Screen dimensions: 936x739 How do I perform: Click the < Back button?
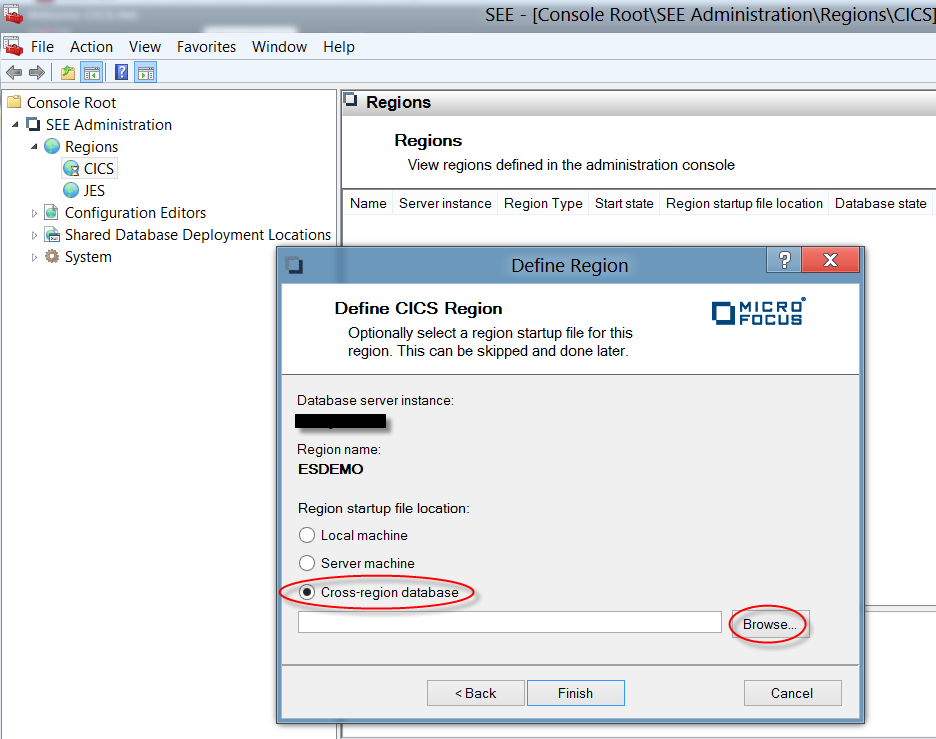[x=476, y=693]
